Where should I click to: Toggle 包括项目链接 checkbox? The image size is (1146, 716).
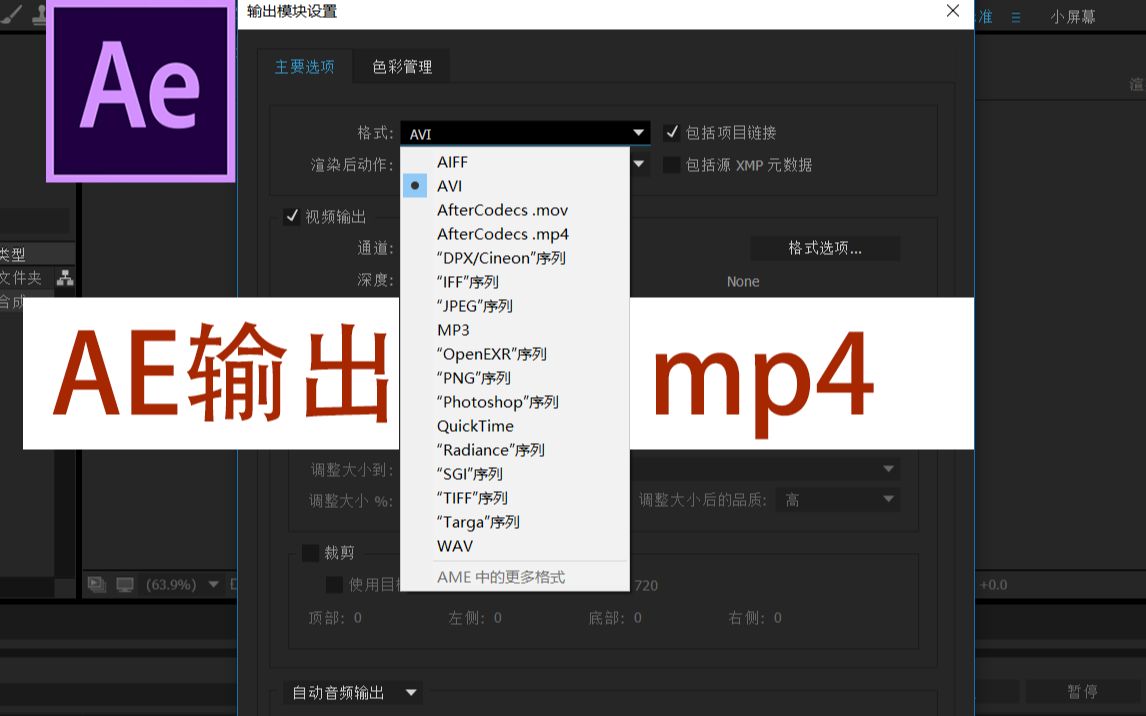click(671, 133)
